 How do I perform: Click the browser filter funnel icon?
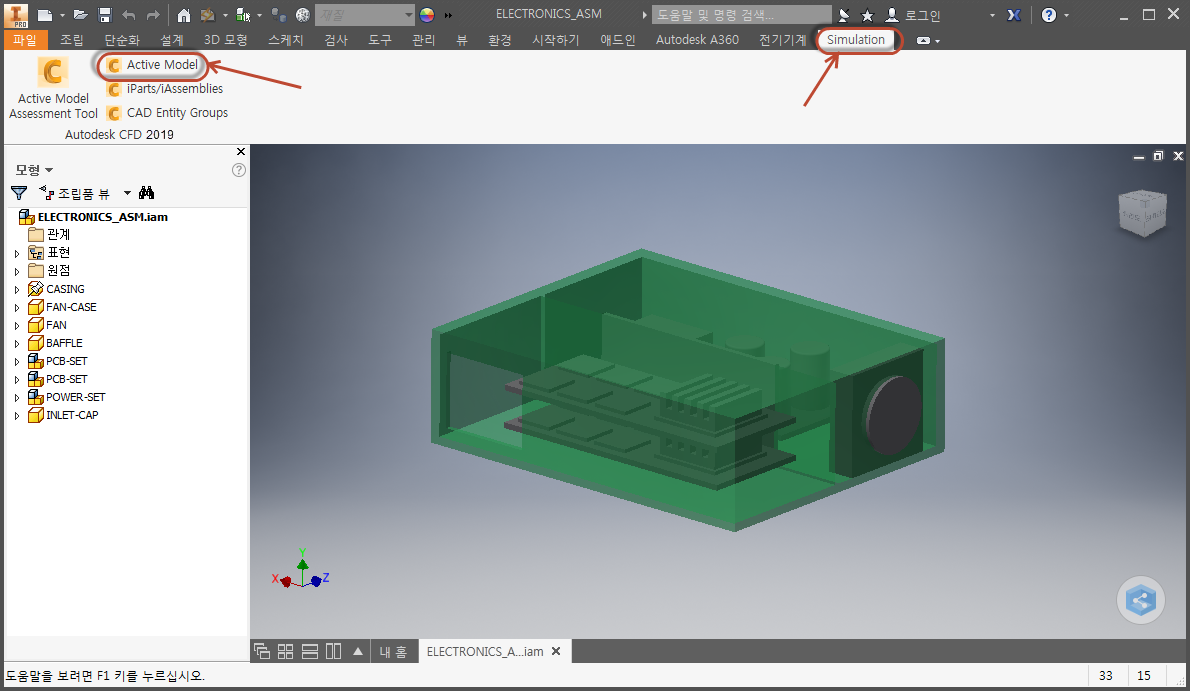click(x=19, y=193)
